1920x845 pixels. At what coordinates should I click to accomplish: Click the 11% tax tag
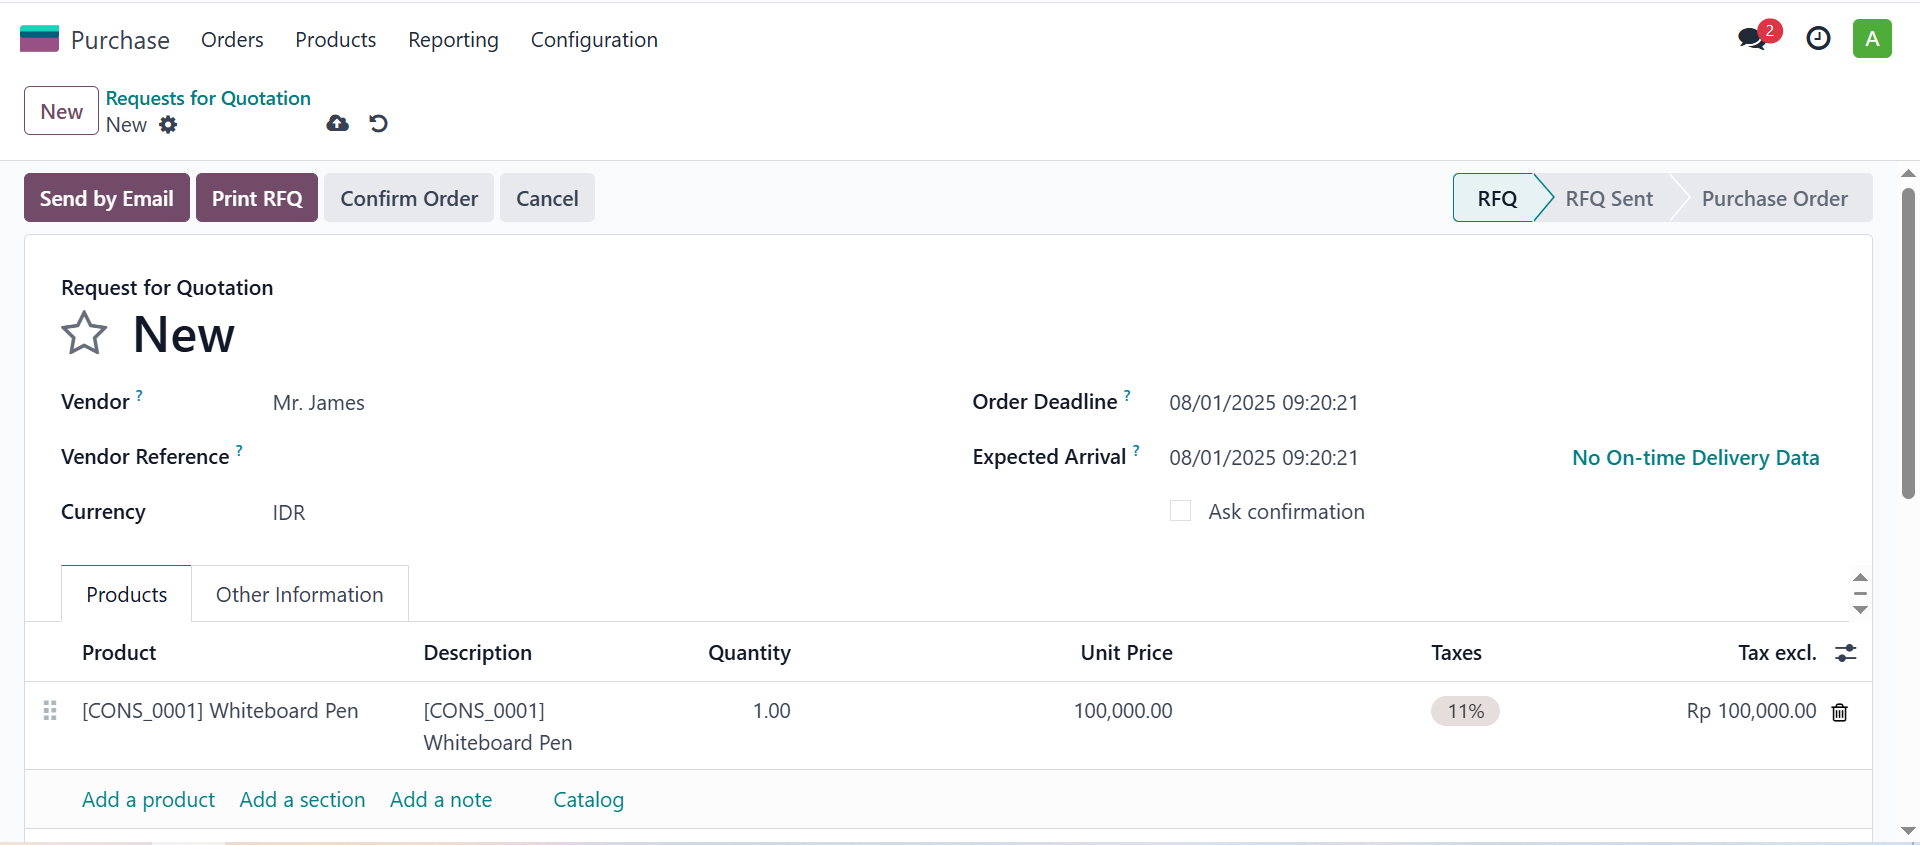pyautogui.click(x=1465, y=711)
